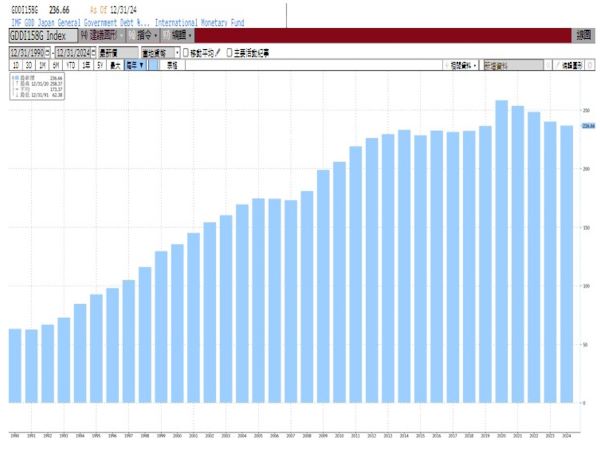Click the tallest bar for year 2020
This screenshot has height=450, width=600.
pos(502,251)
